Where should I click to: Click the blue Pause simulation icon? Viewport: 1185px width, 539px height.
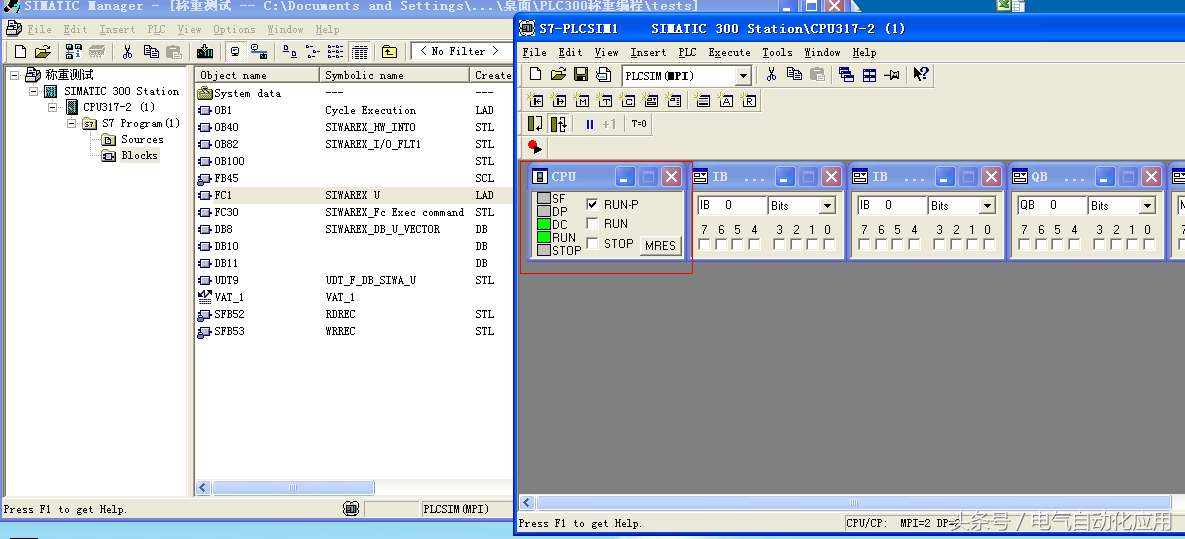click(x=589, y=124)
